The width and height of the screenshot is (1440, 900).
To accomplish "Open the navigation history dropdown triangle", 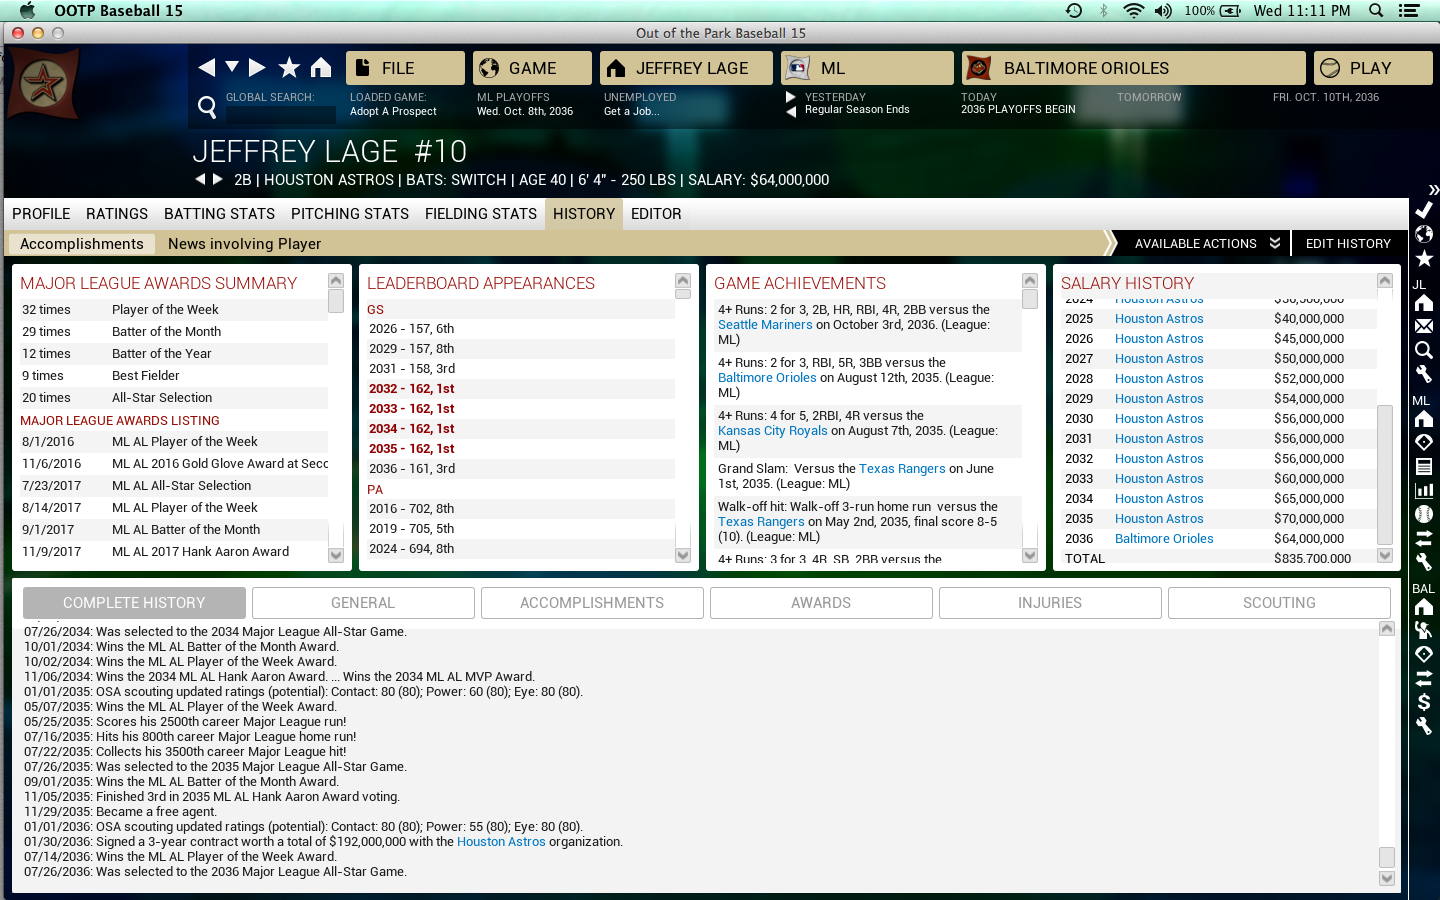I will (x=232, y=67).
